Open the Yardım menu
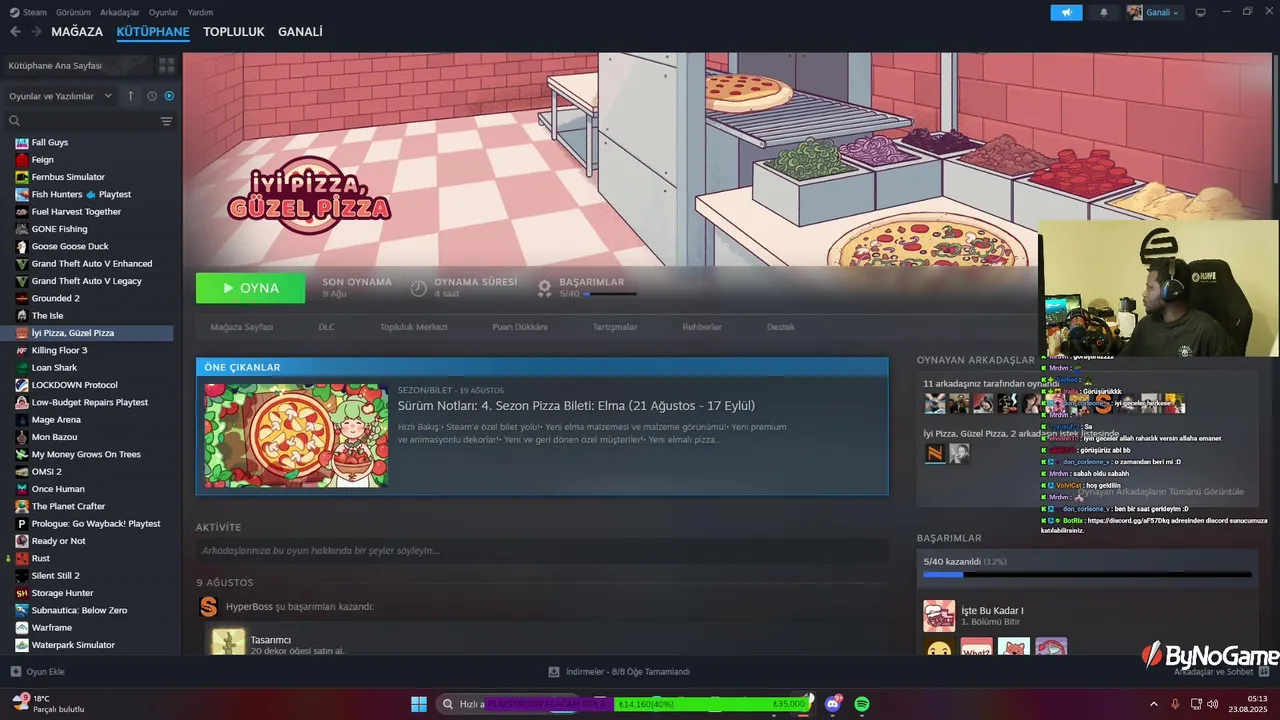 click(200, 12)
